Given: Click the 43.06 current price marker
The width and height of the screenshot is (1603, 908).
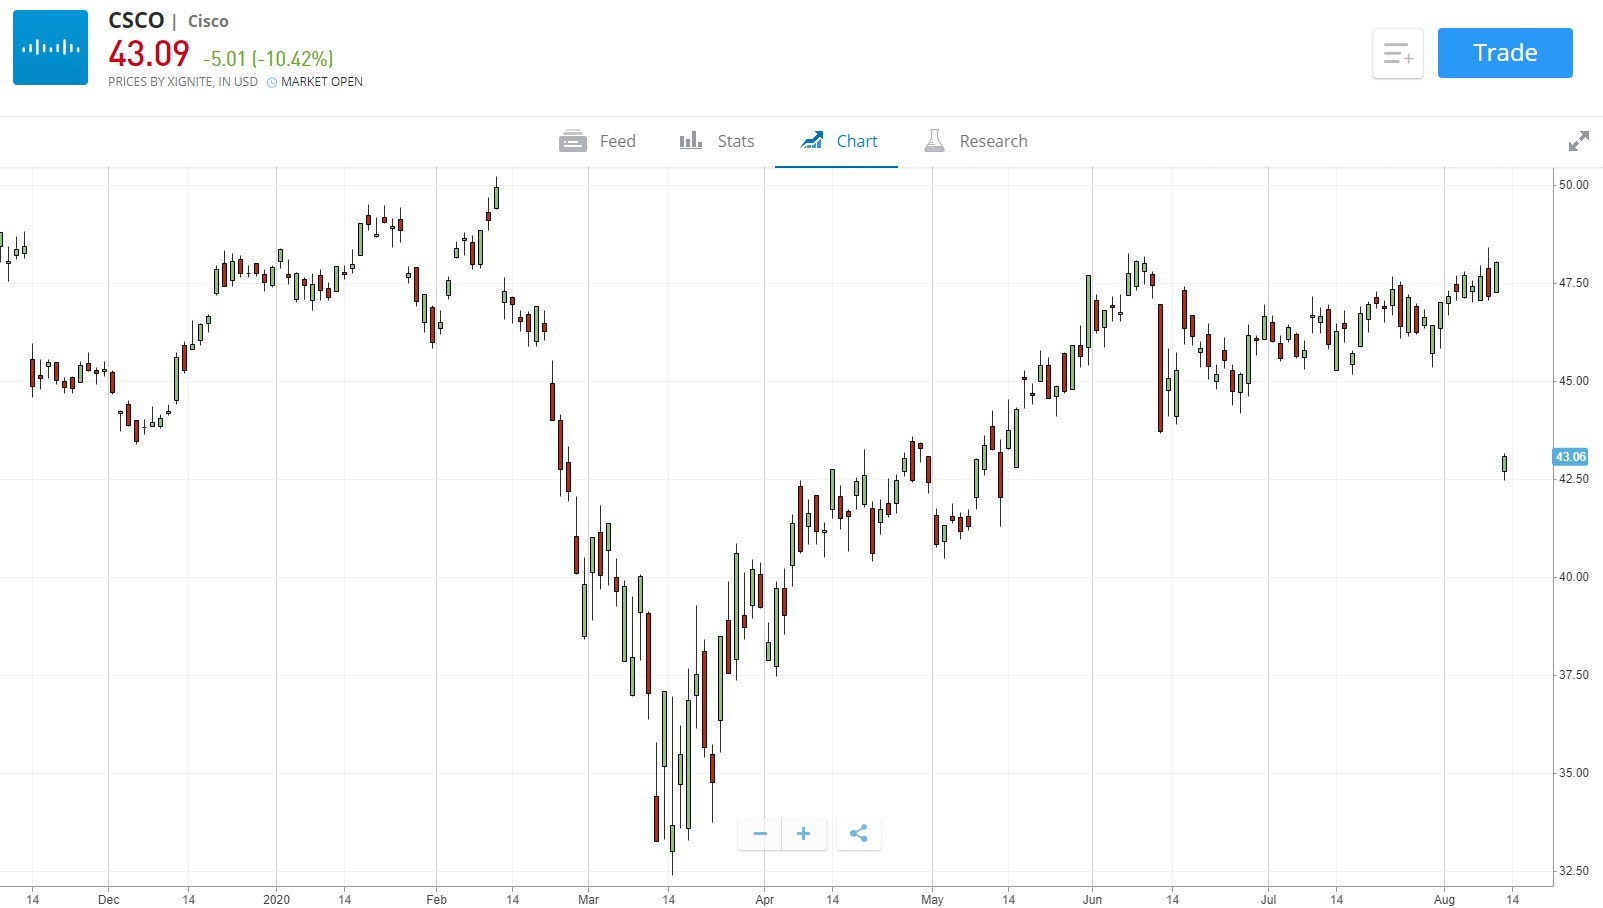Looking at the screenshot, I should click(x=1570, y=457).
